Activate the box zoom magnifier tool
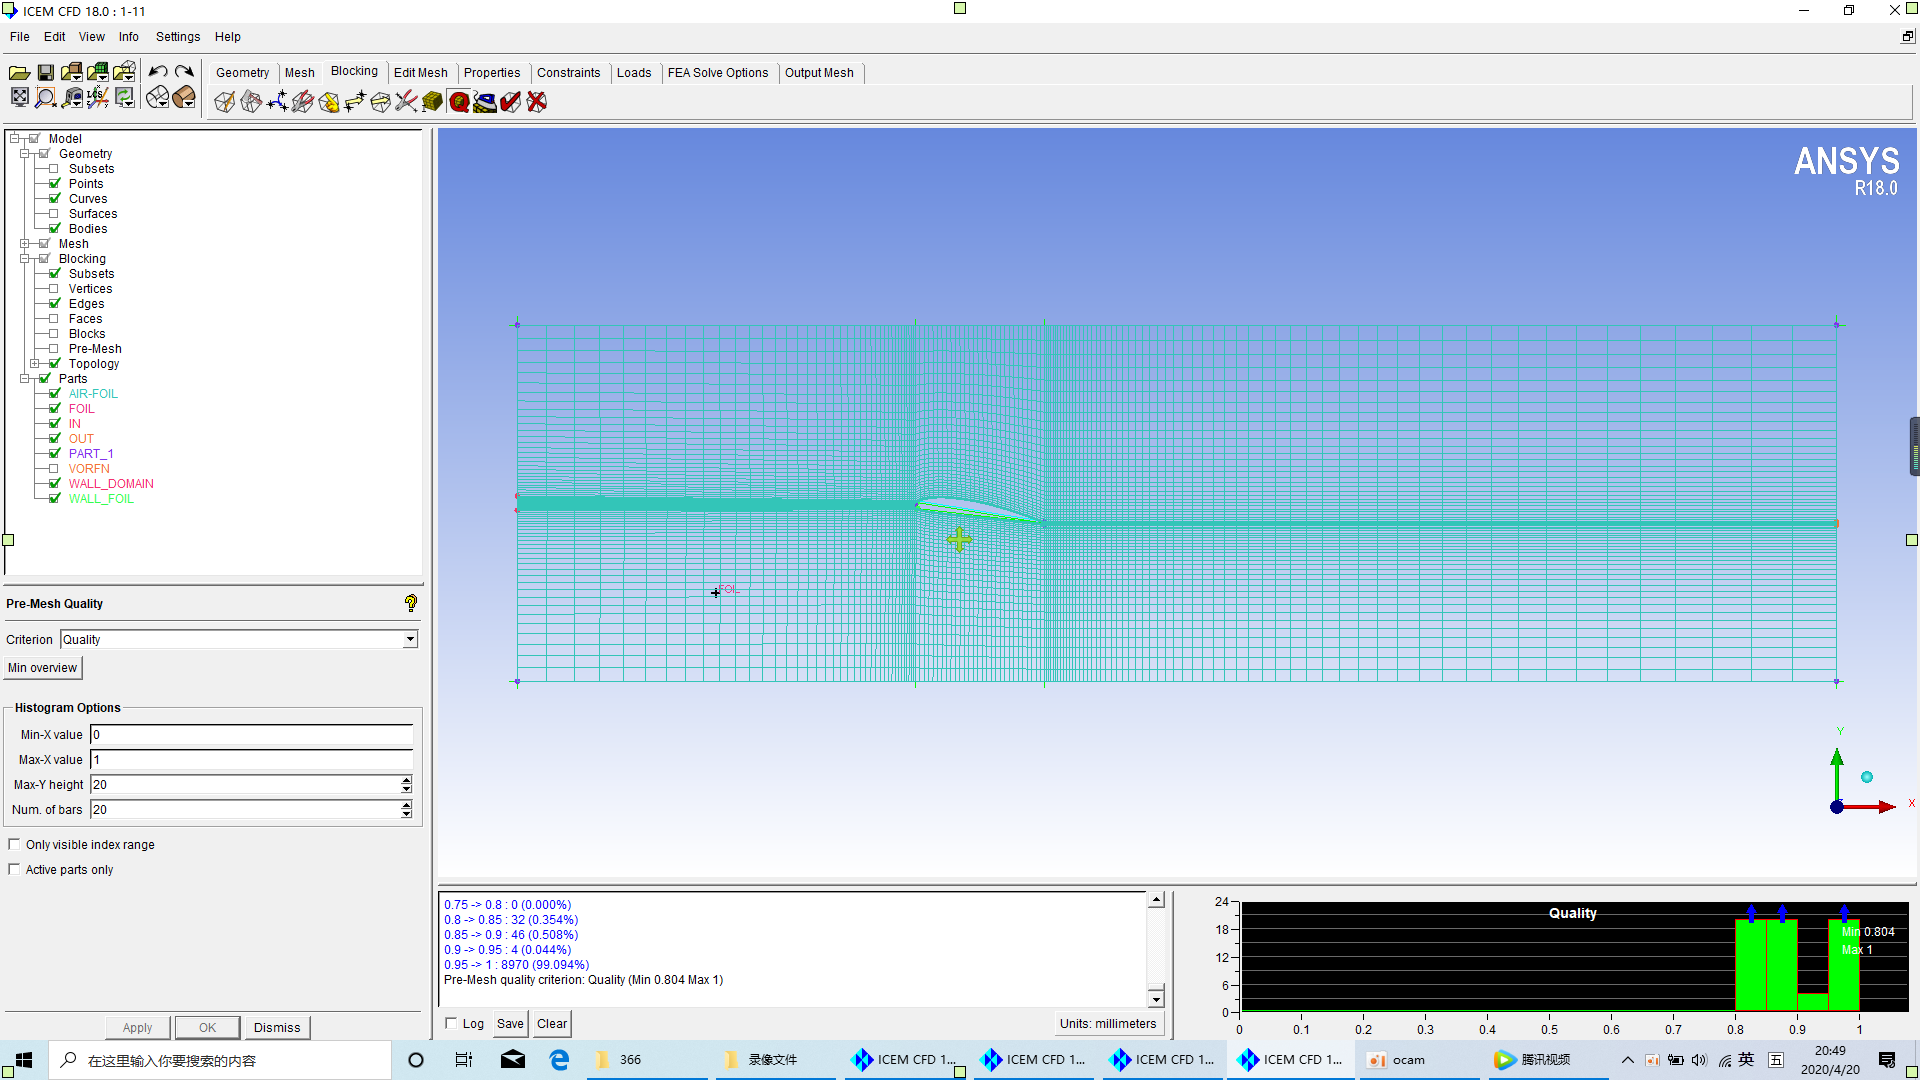 pos(46,97)
